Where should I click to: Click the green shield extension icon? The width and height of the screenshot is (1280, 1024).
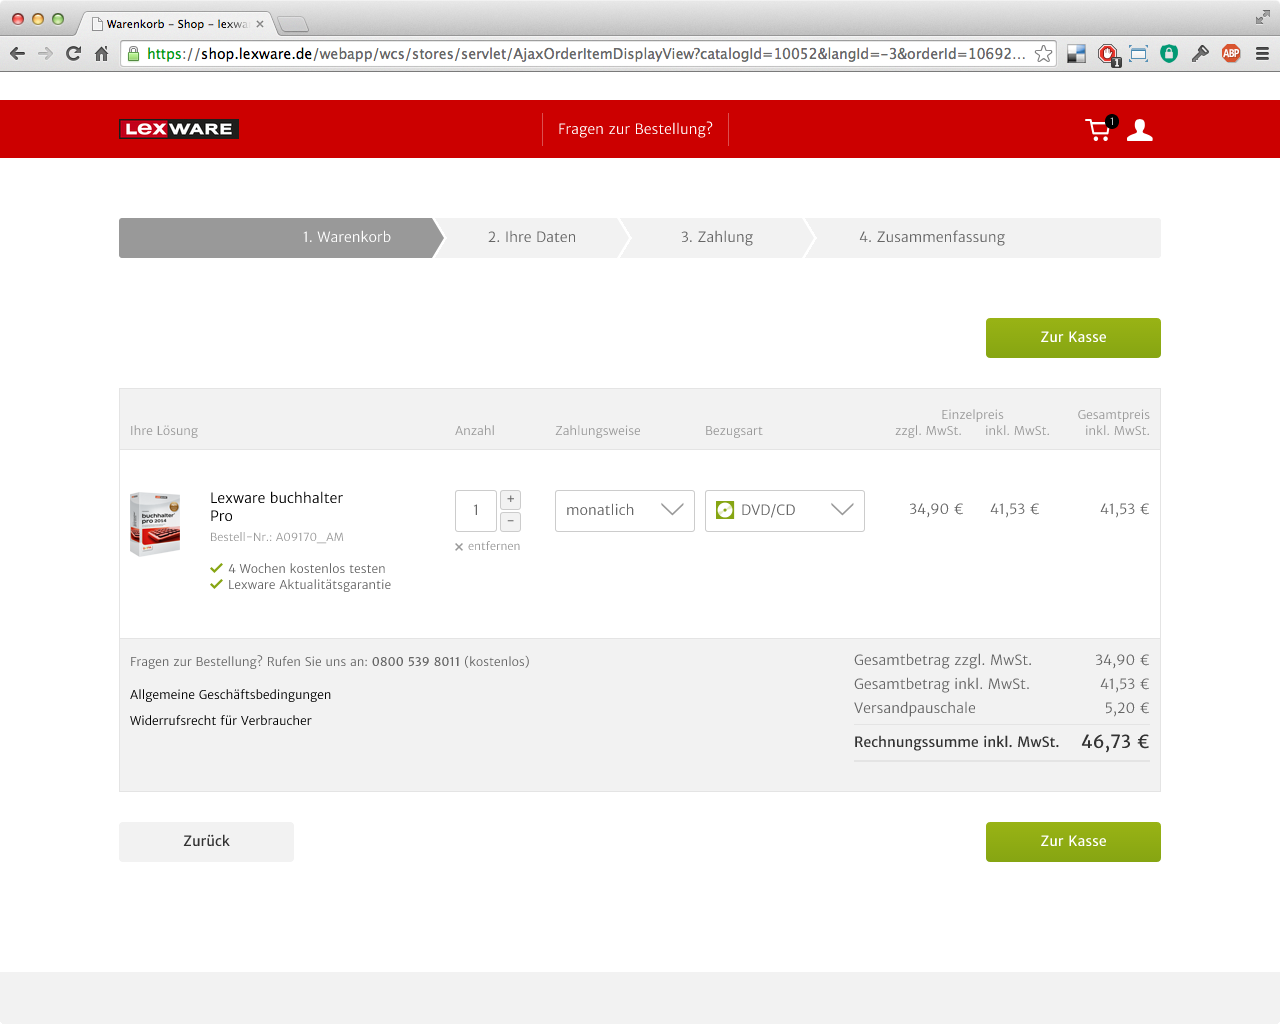(x=1169, y=54)
